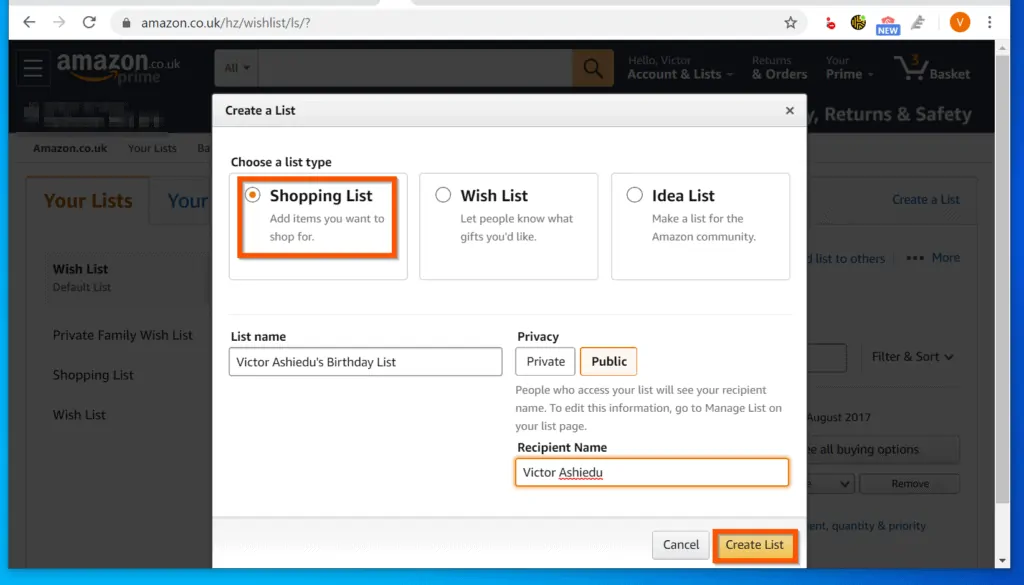Reload the page with refresh icon
The width and height of the screenshot is (1024, 585).
click(89, 22)
